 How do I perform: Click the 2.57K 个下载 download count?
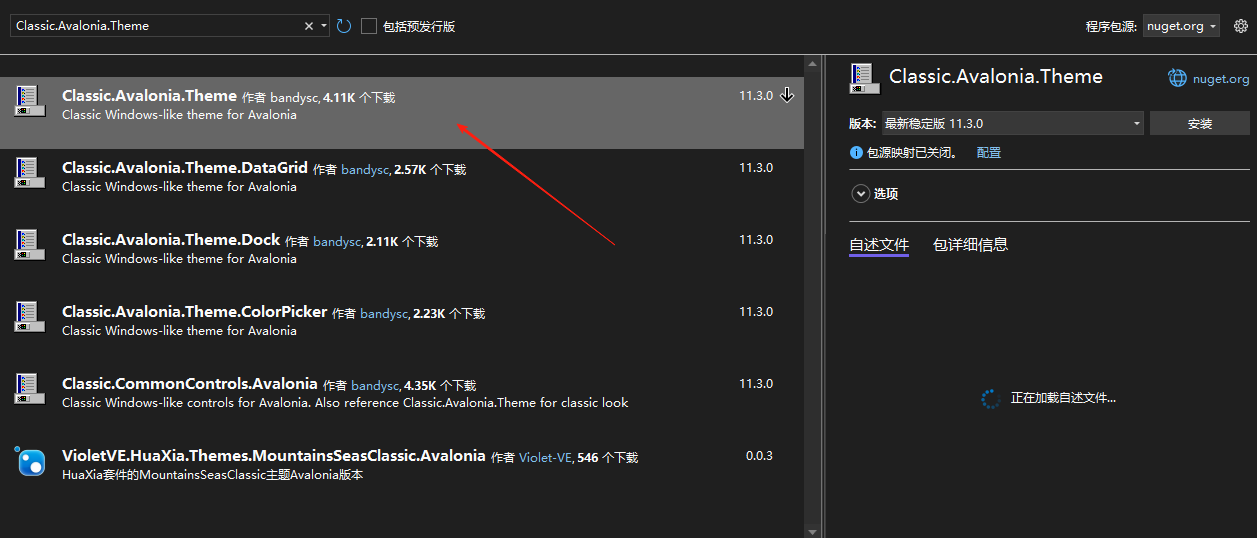coord(430,170)
